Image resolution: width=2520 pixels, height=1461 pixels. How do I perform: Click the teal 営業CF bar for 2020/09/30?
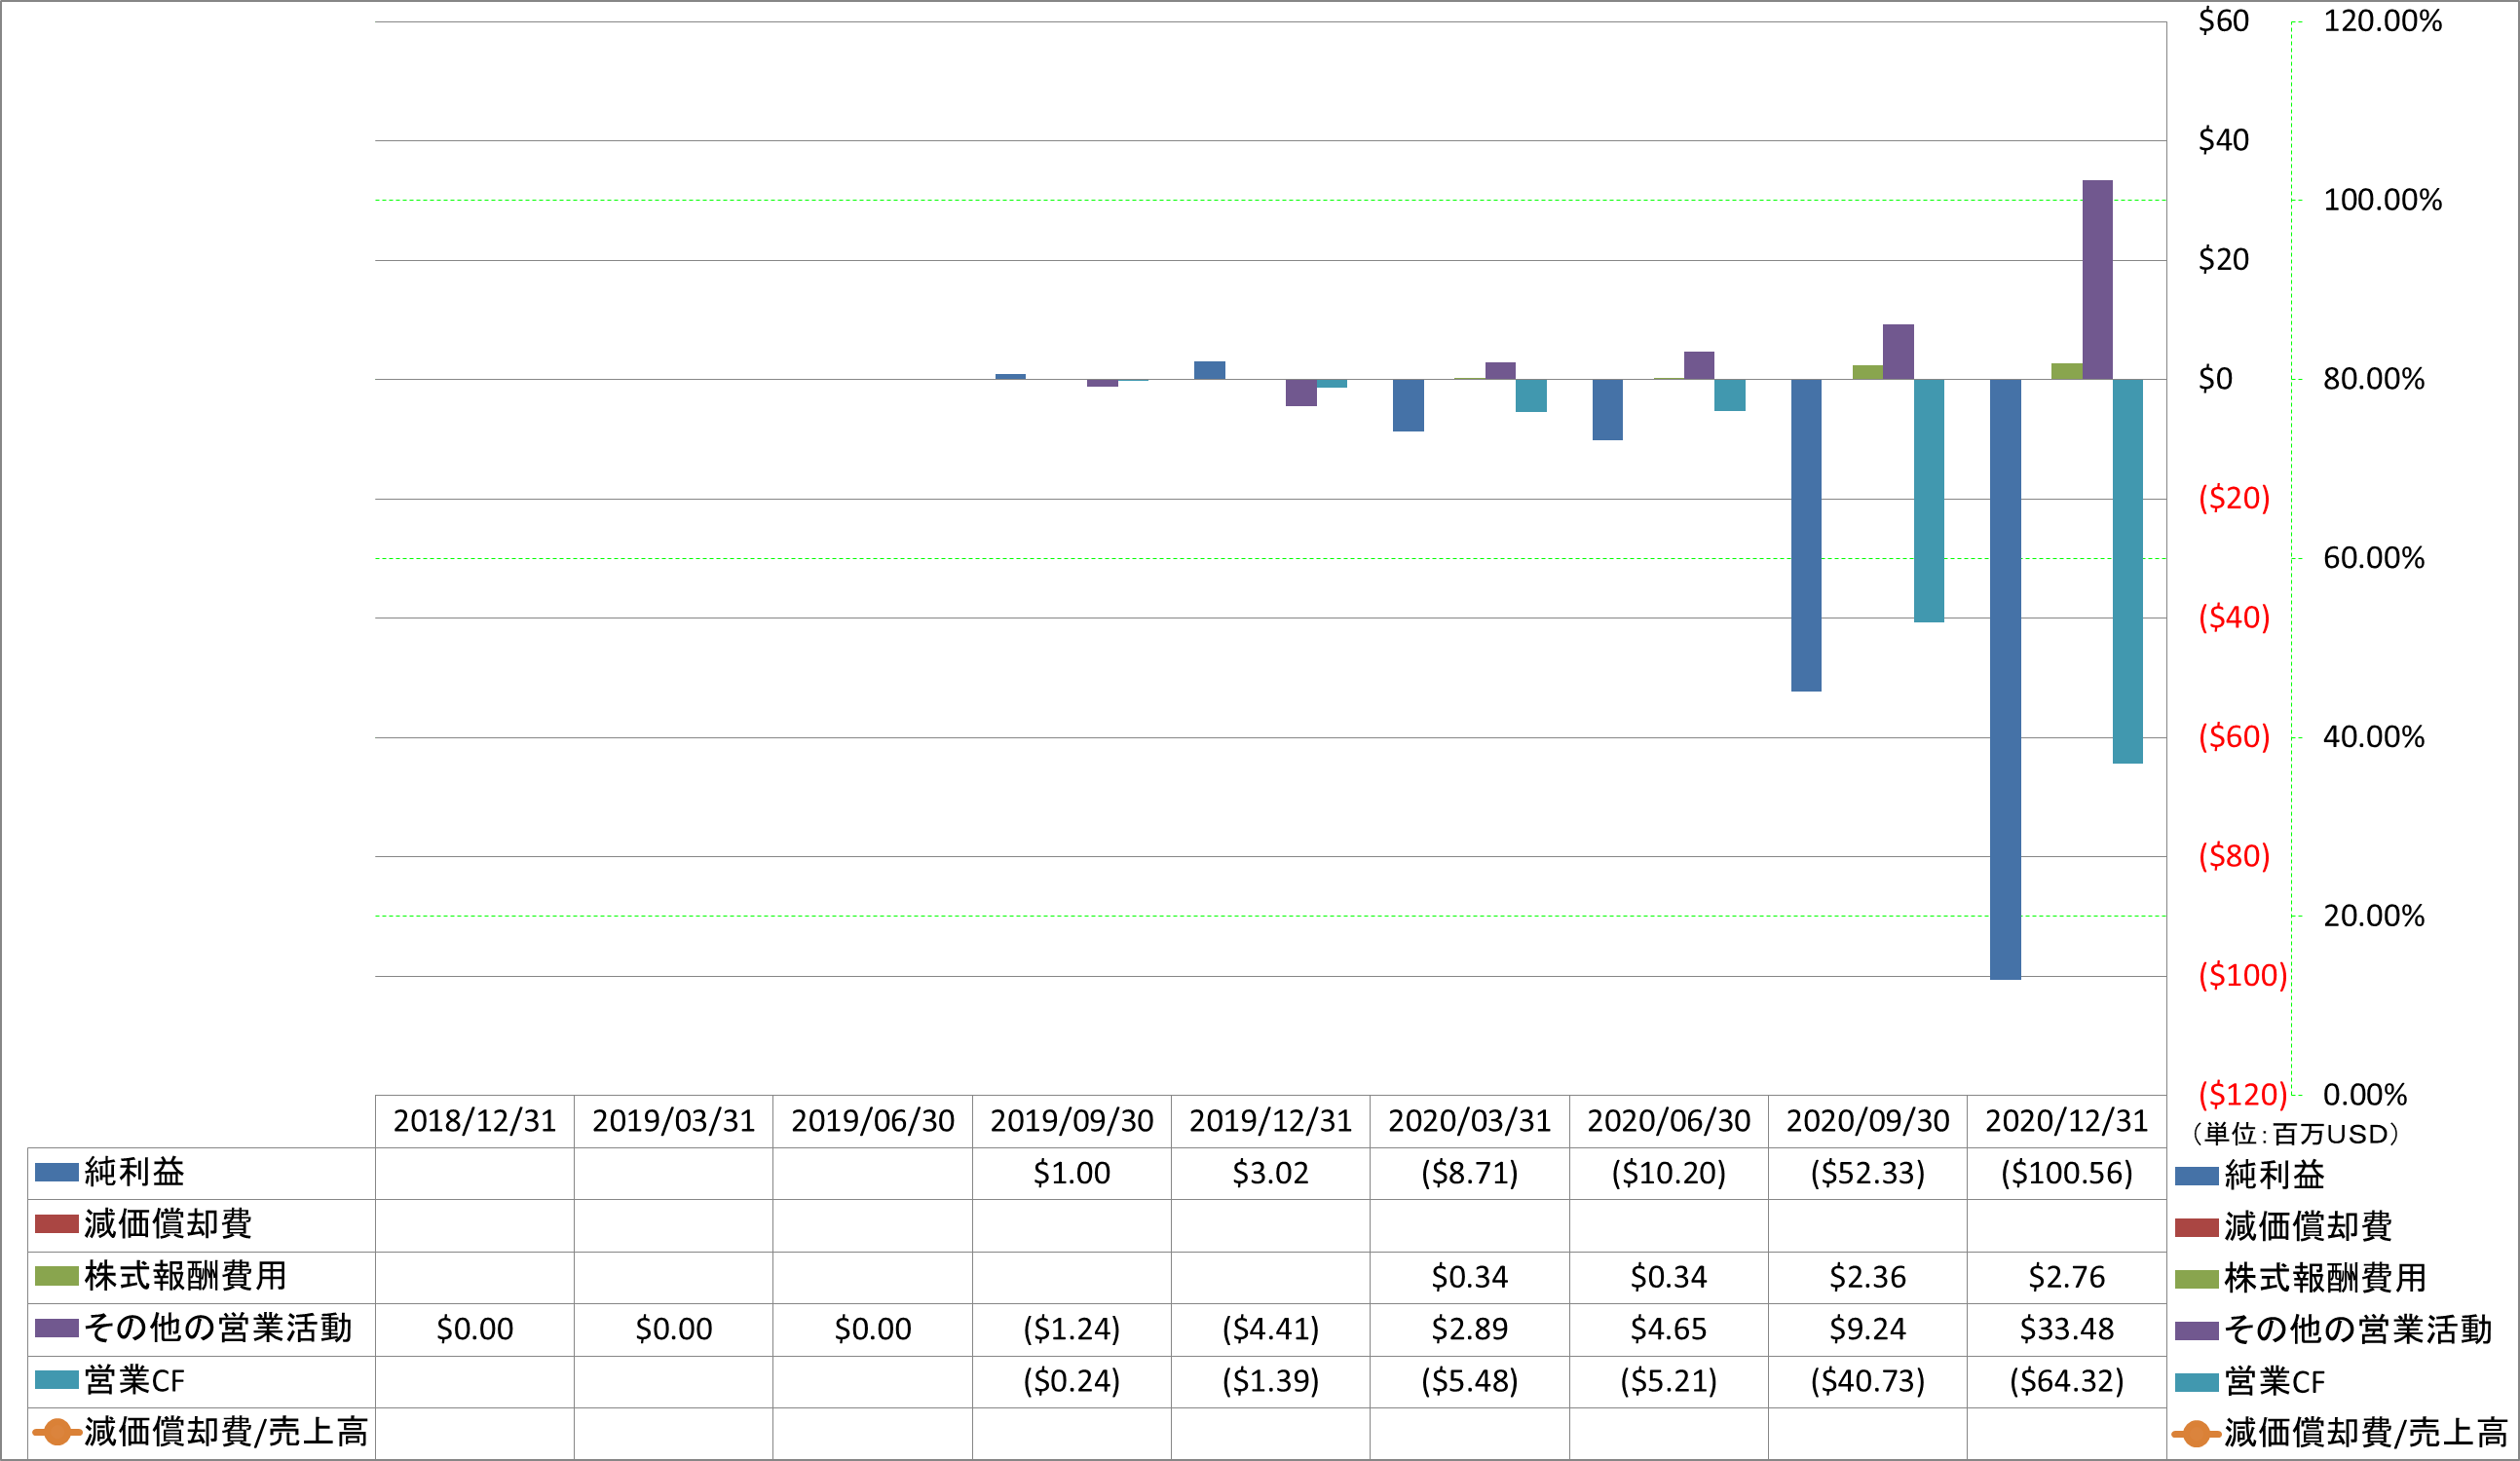(x=1929, y=501)
